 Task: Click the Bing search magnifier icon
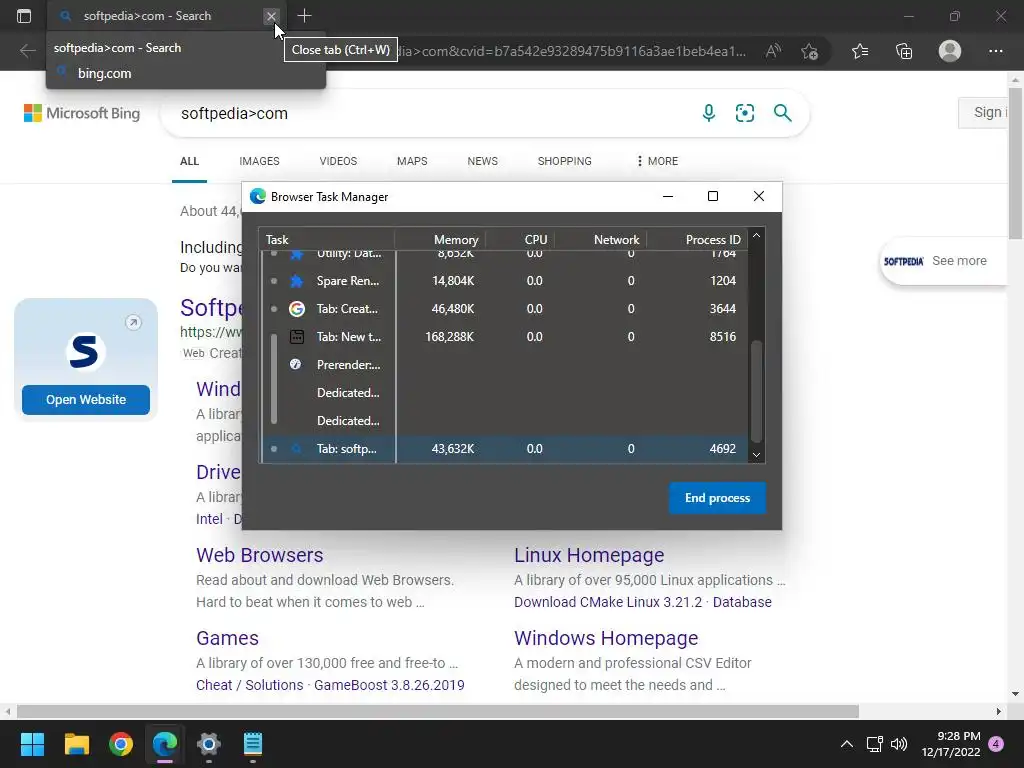tap(782, 113)
